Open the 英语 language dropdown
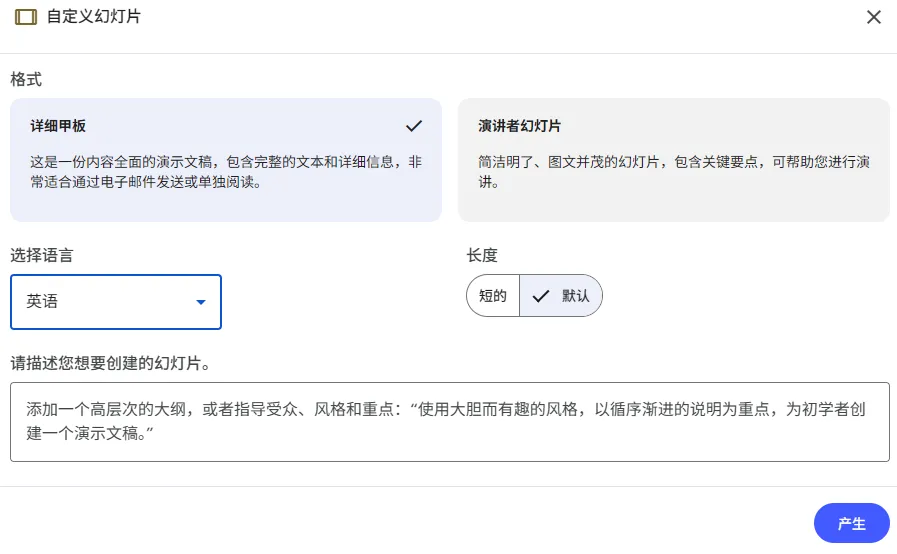Screen dimensions: 897x554 click(115, 302)
